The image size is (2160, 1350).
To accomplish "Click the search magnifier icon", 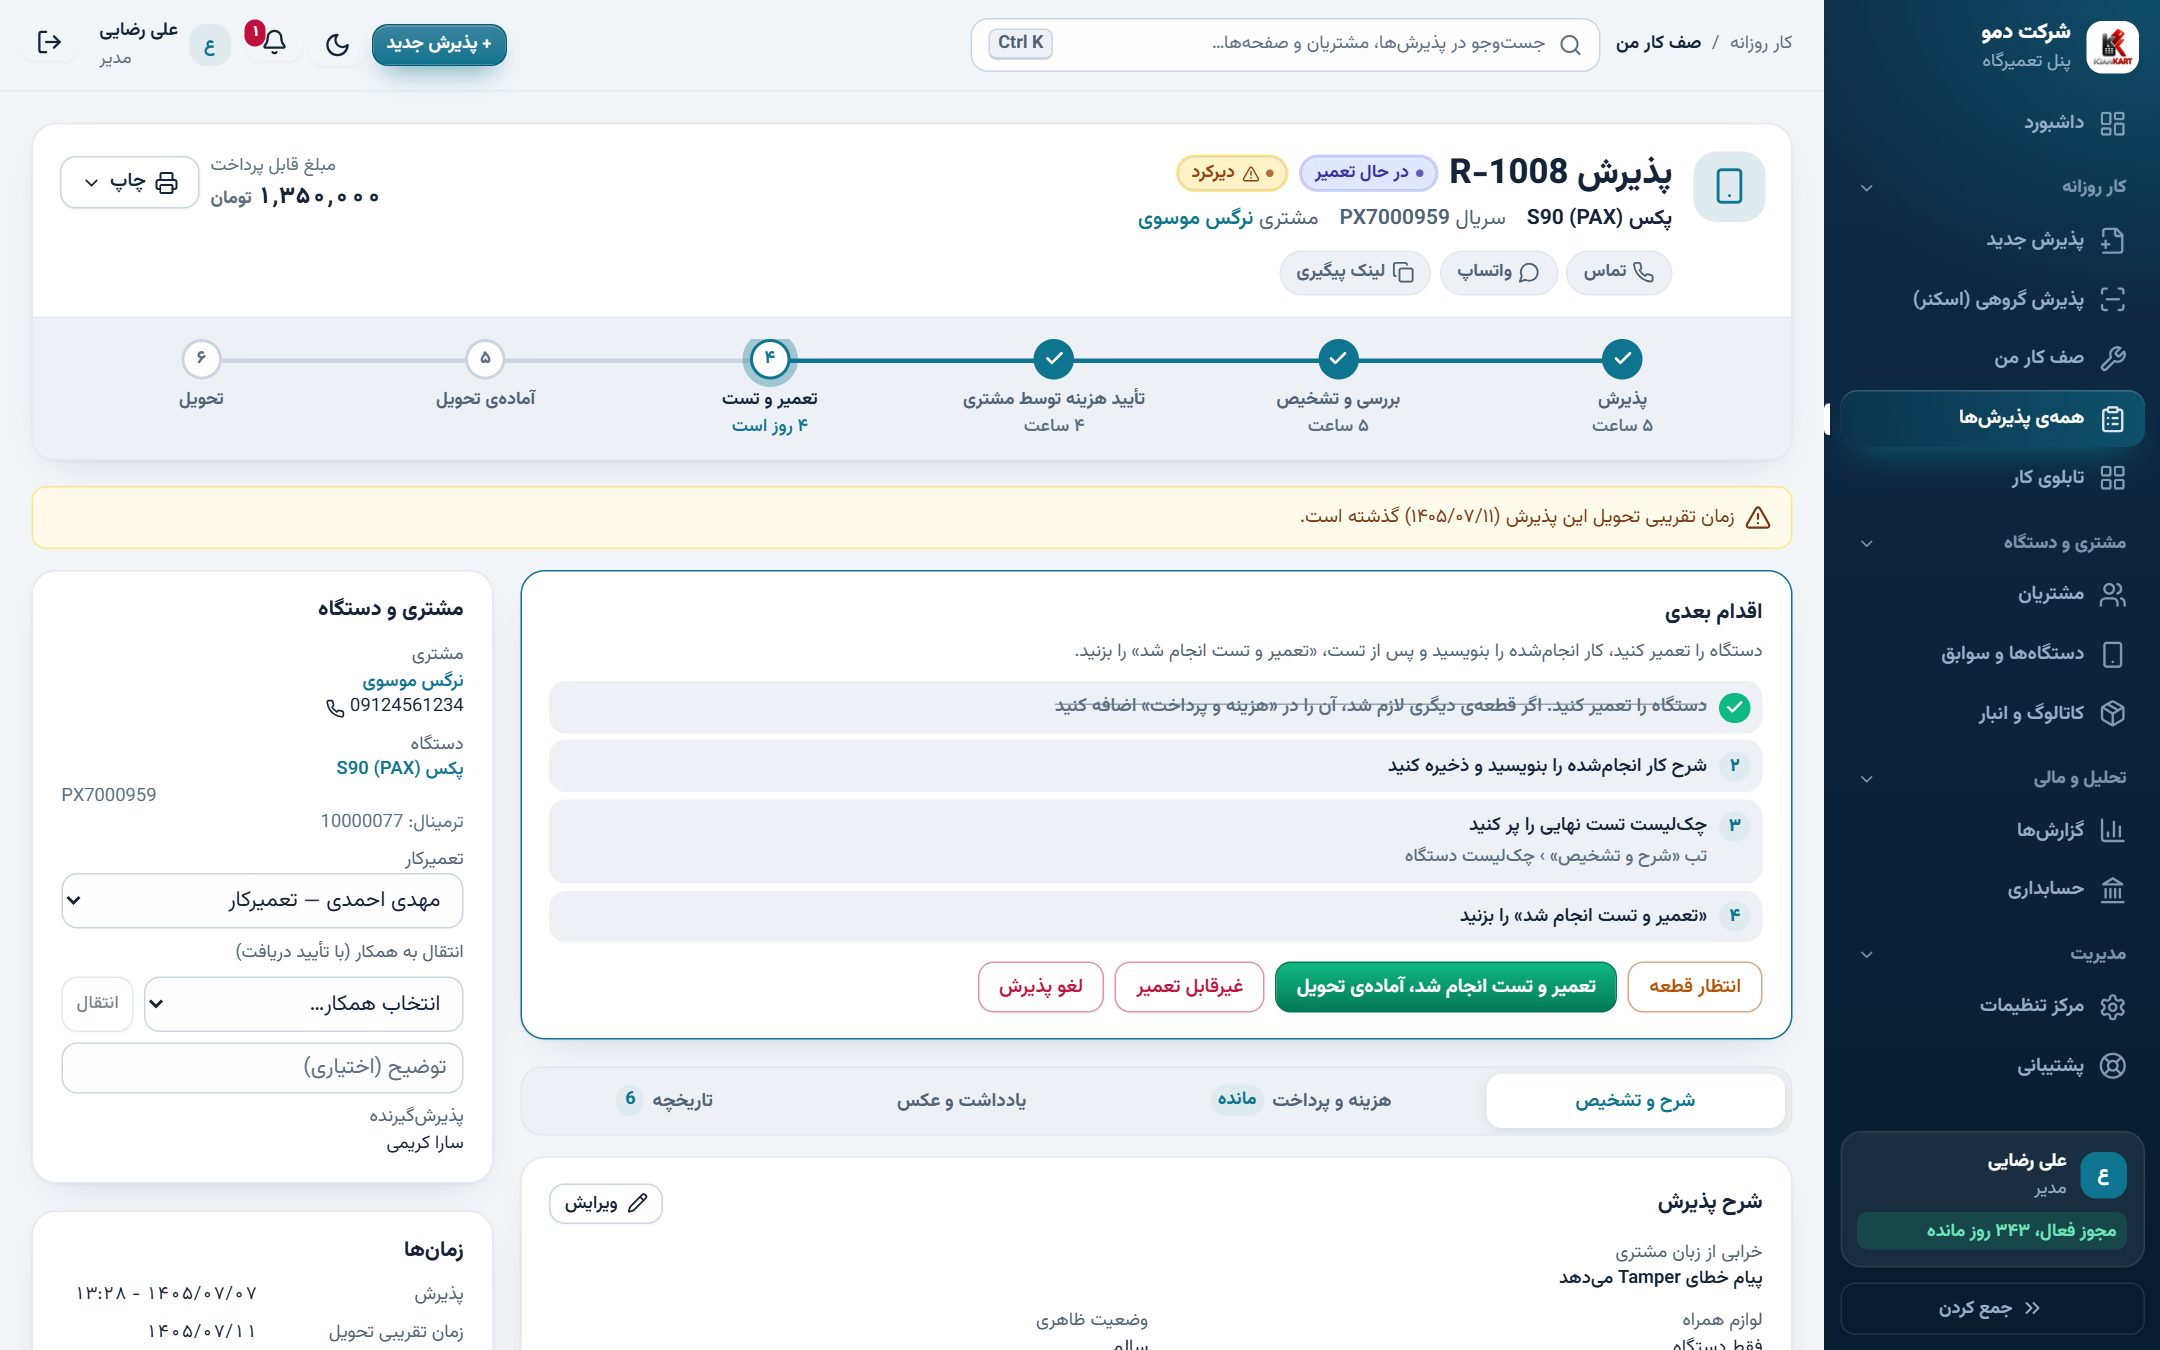I will click(x=1570, y=44).
